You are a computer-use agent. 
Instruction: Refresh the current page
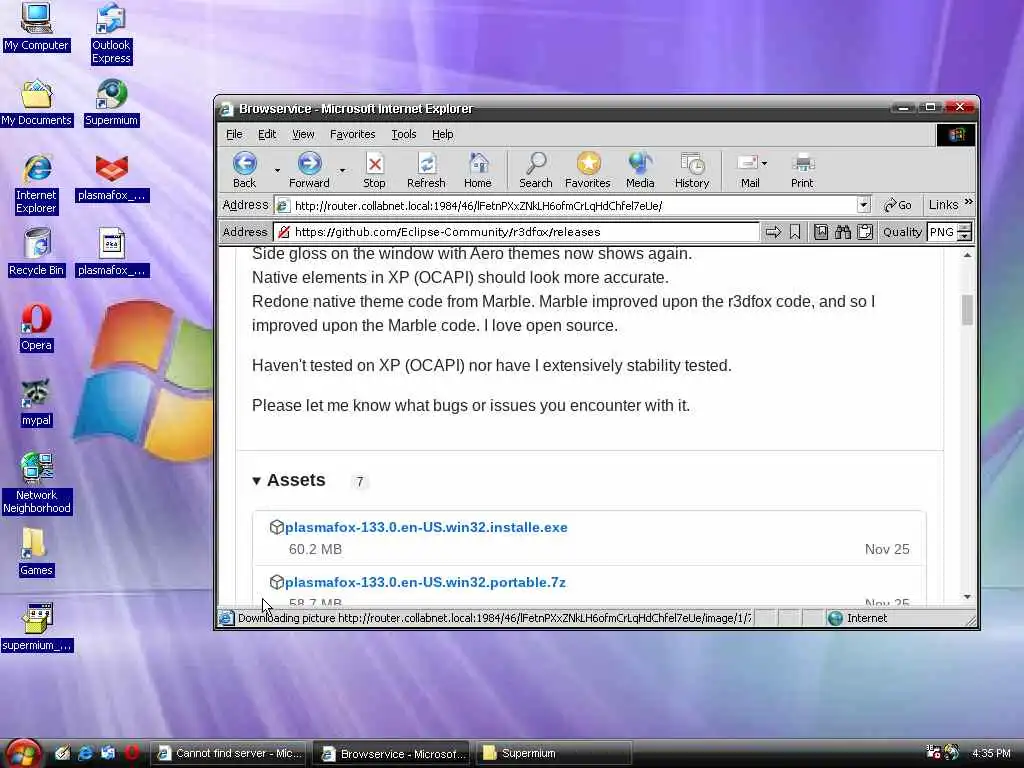pos(426,170)
